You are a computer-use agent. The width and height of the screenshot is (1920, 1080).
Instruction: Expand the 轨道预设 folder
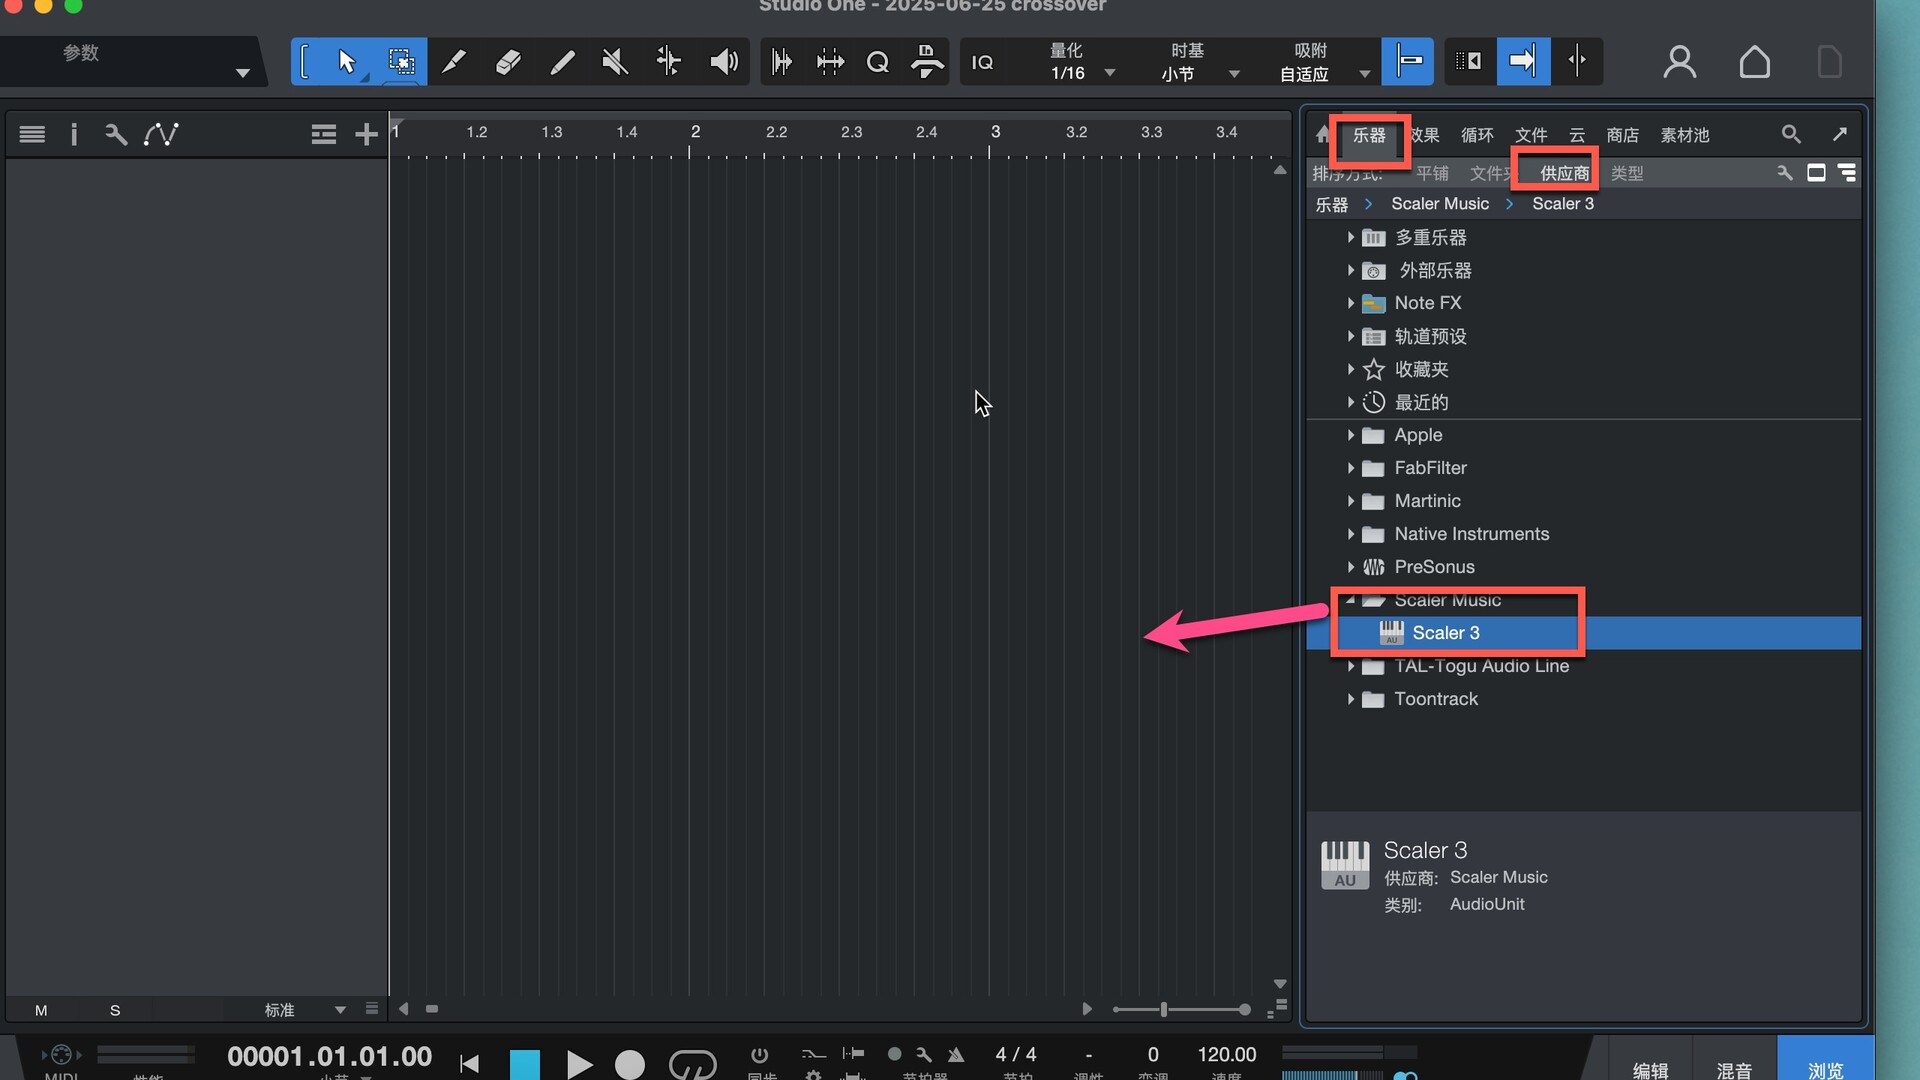tap(1350, 337)
